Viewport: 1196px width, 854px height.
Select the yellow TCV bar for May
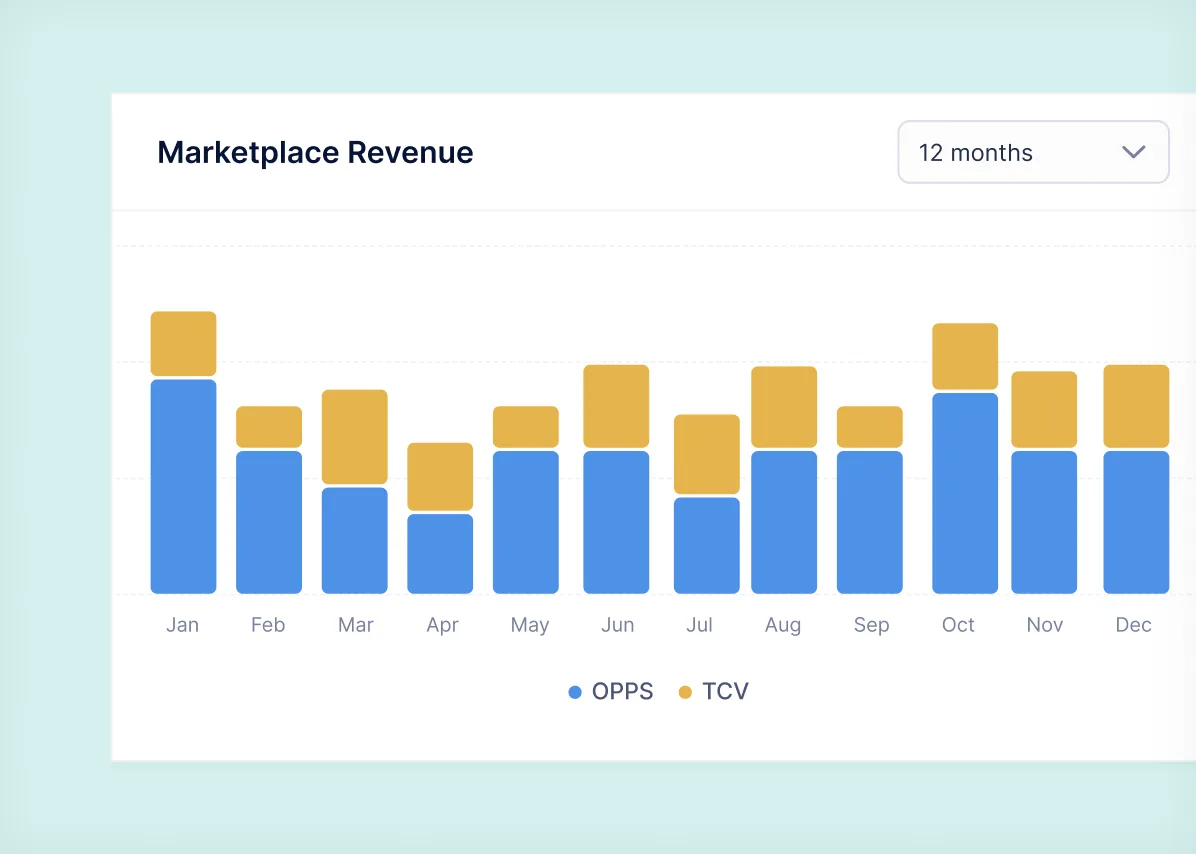(x=526, y=427)
